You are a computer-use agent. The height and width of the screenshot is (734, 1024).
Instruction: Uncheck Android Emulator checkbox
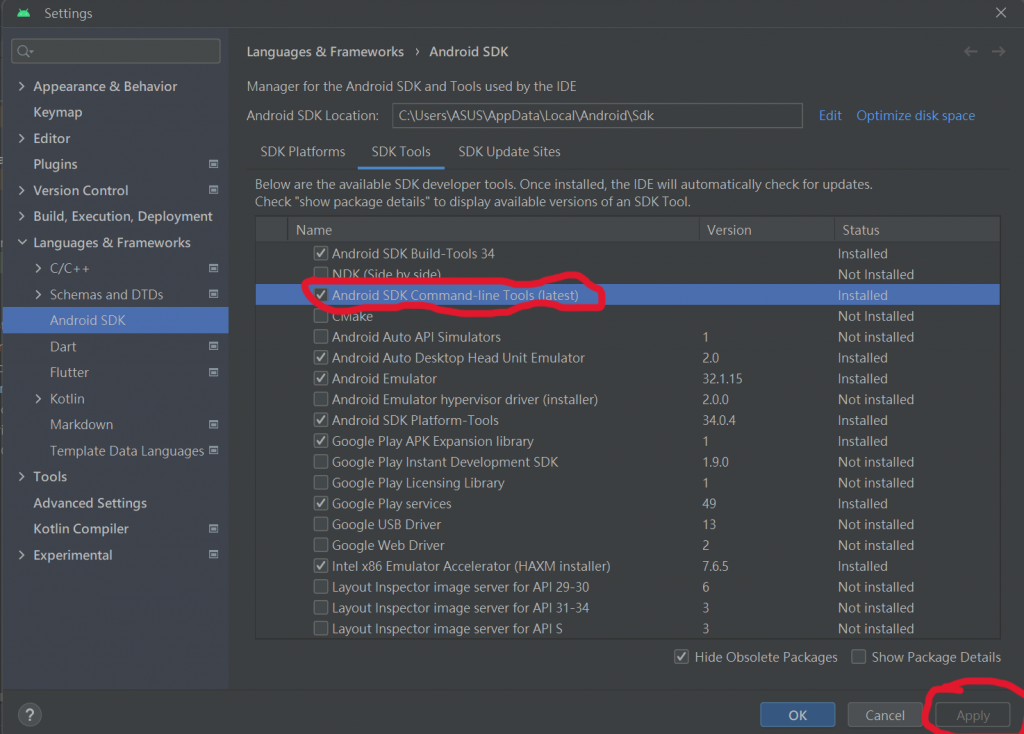[x=321, y=378]
